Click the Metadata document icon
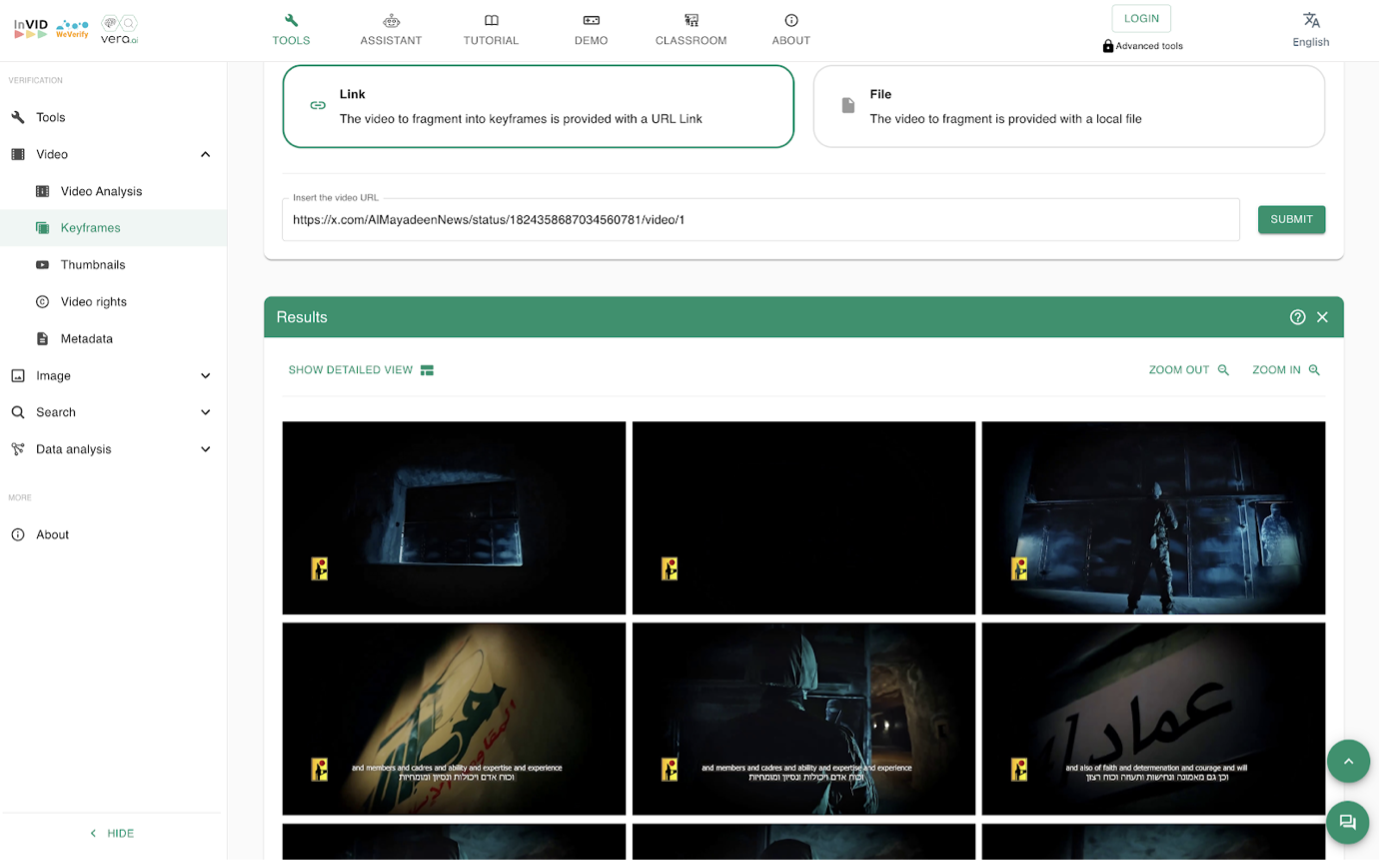This screenshot has height=864, width=1384. click(x=42, y=339)
